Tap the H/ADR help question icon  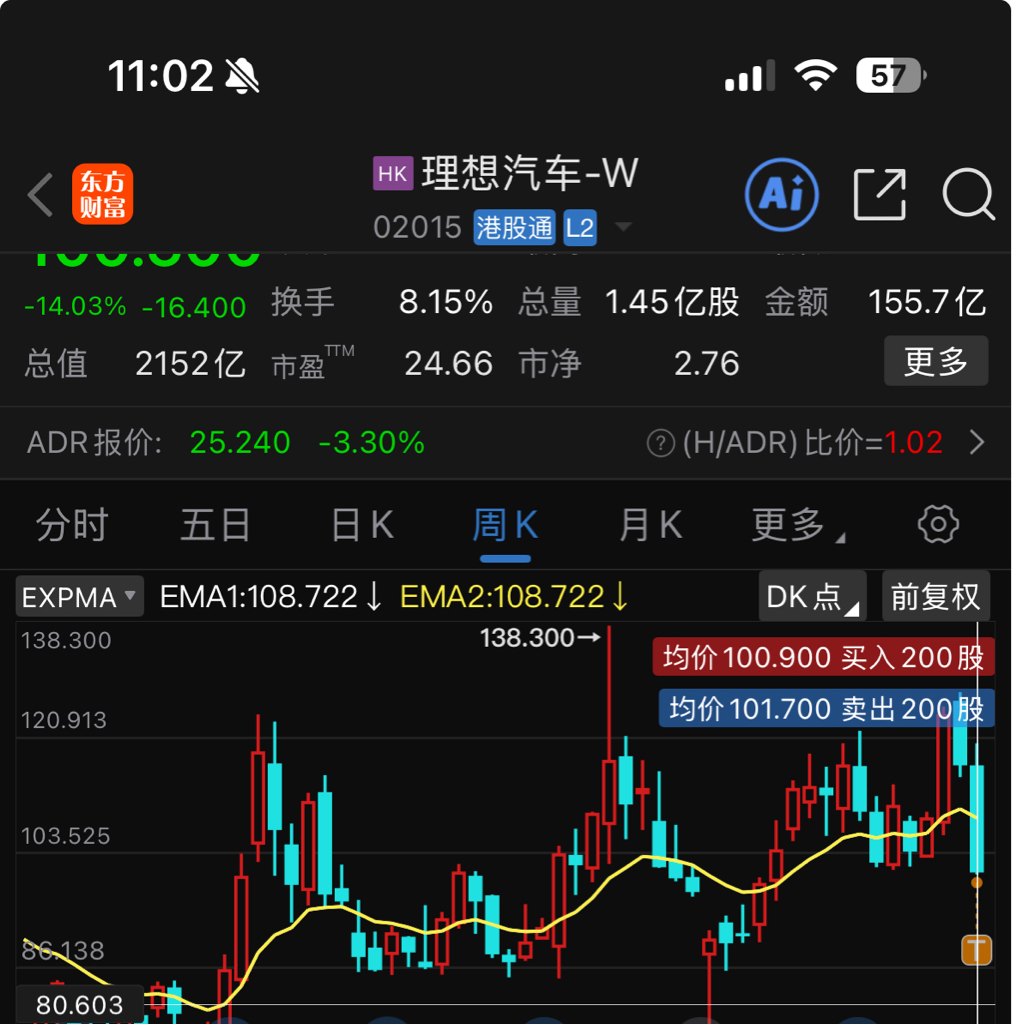(x=660, y=443)
